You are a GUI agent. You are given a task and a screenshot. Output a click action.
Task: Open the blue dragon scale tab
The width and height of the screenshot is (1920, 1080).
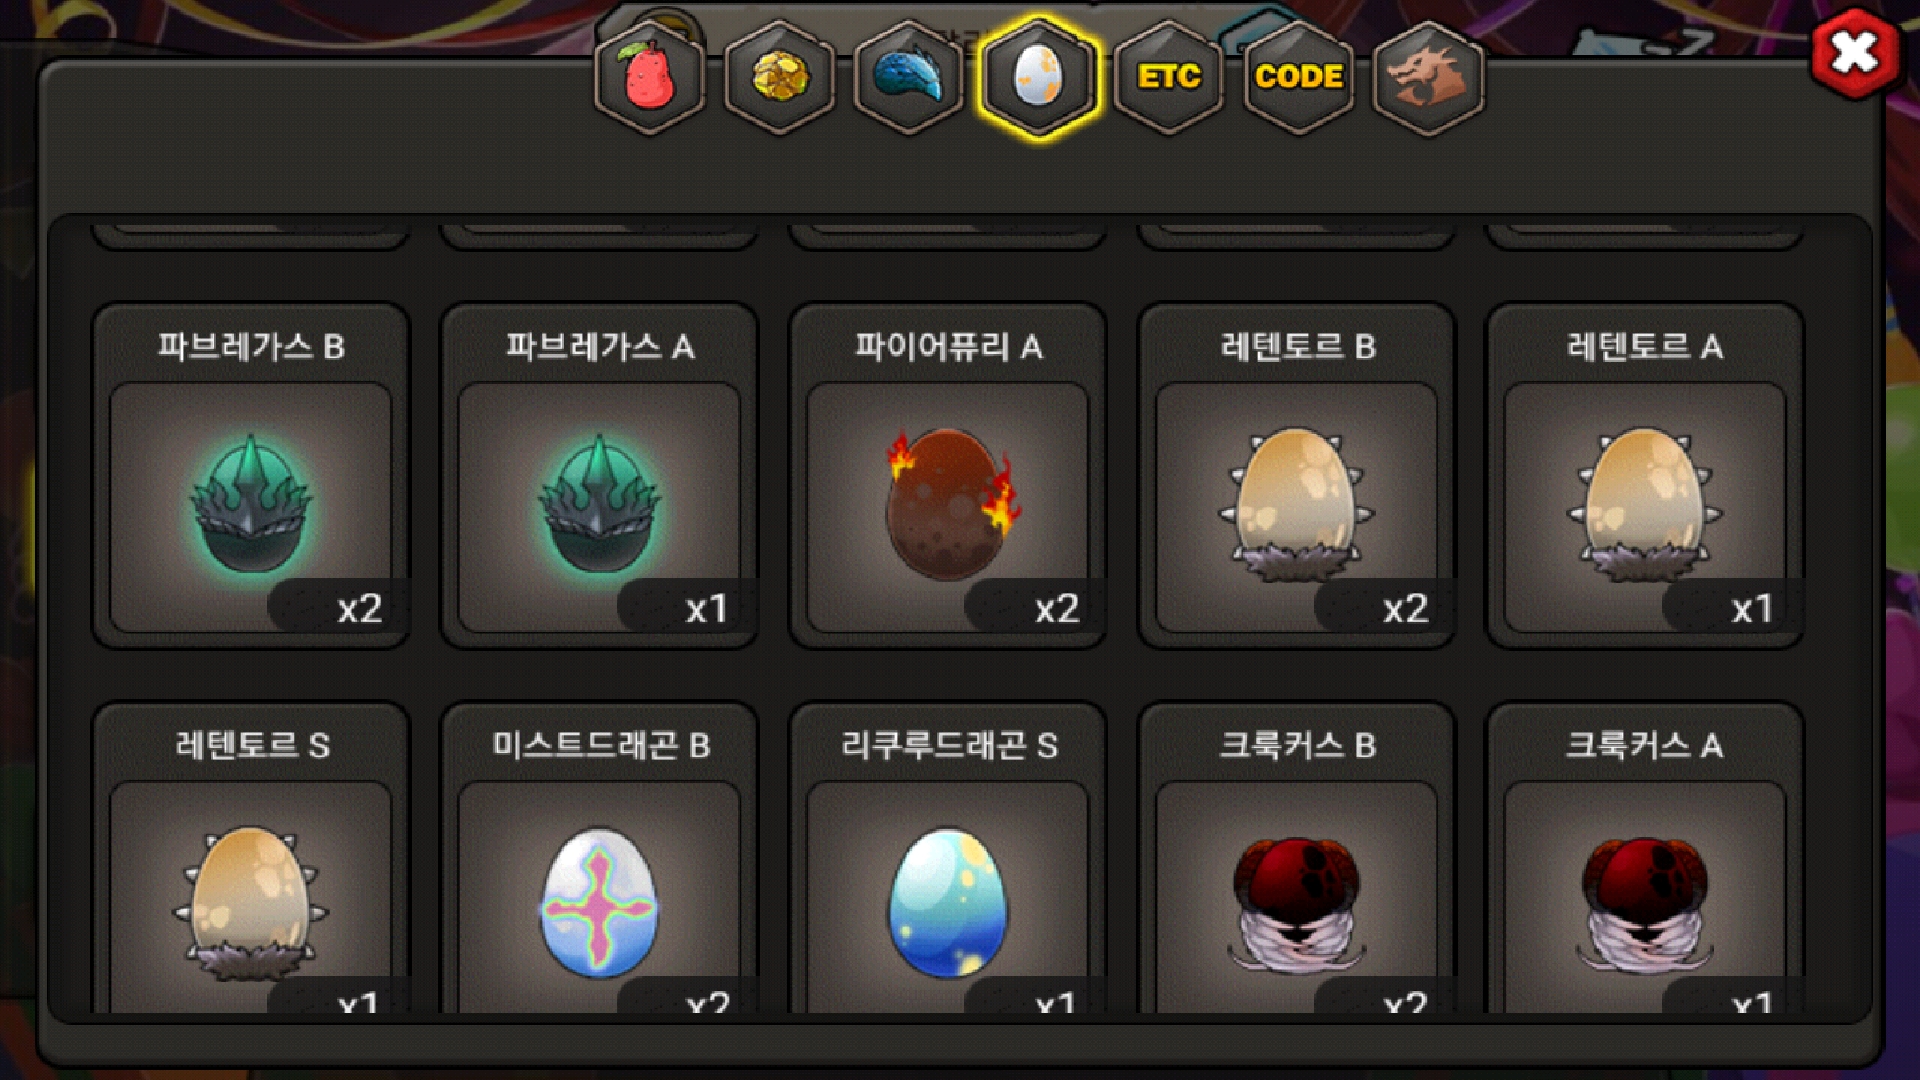[909, 77]
